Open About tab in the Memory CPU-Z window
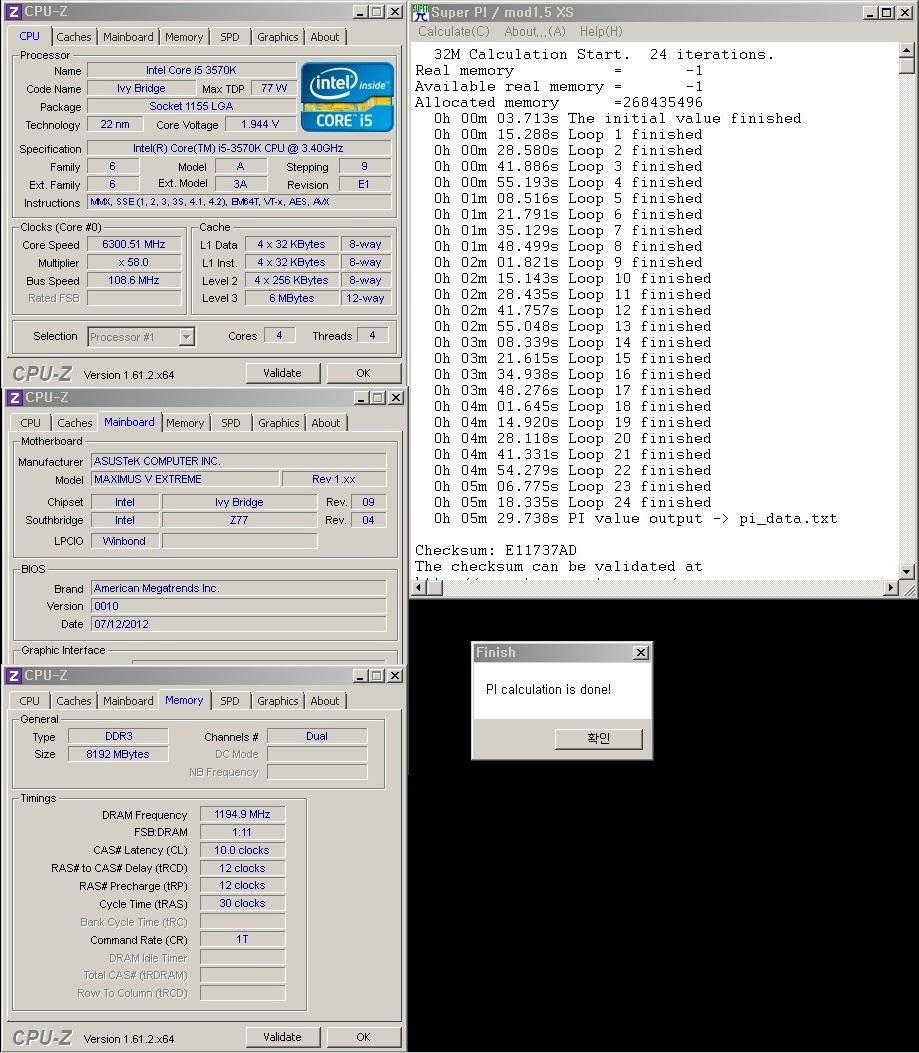Image resolution: width=919 pixels, height=1053 pixels. [x=325, y=701]
